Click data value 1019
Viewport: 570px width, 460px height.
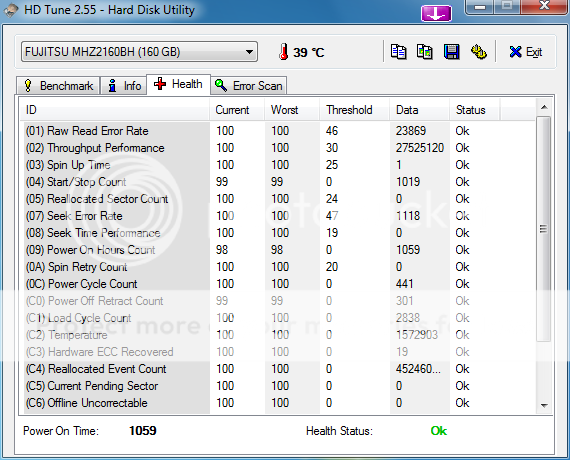408,182
